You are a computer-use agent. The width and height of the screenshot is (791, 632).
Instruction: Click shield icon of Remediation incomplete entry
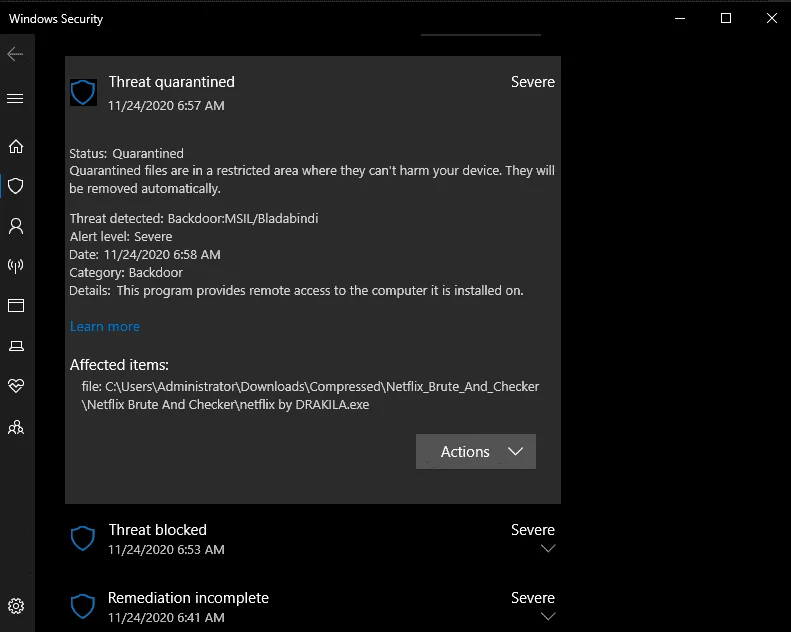(82, 606)
